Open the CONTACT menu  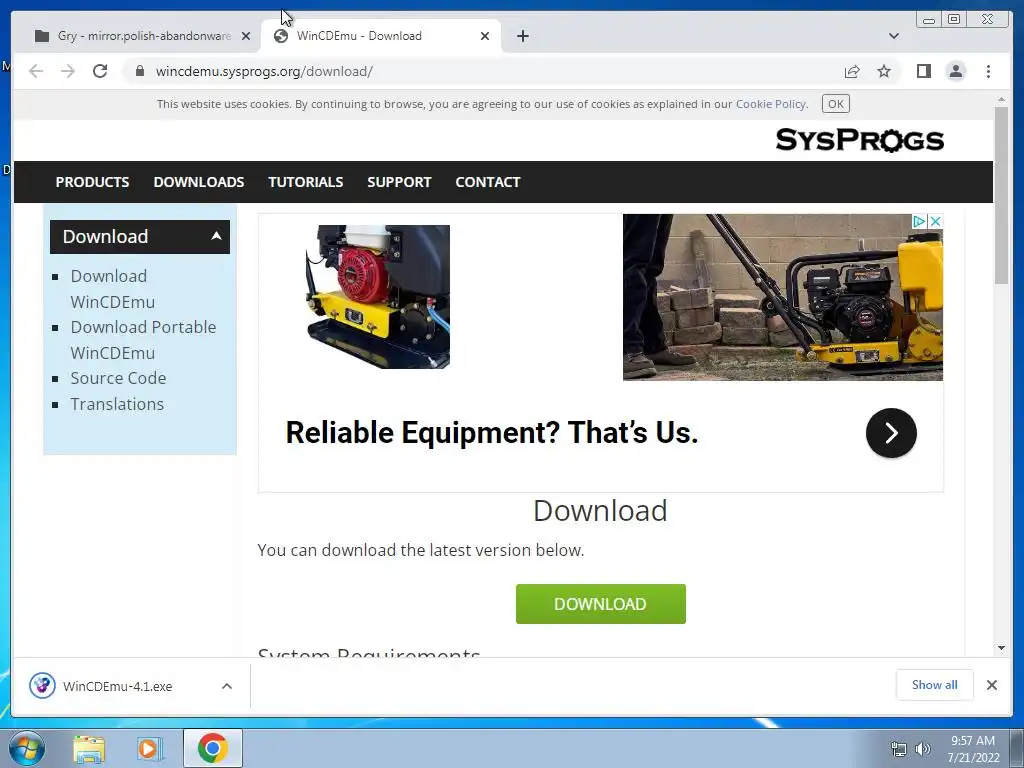tap(488, 182)
